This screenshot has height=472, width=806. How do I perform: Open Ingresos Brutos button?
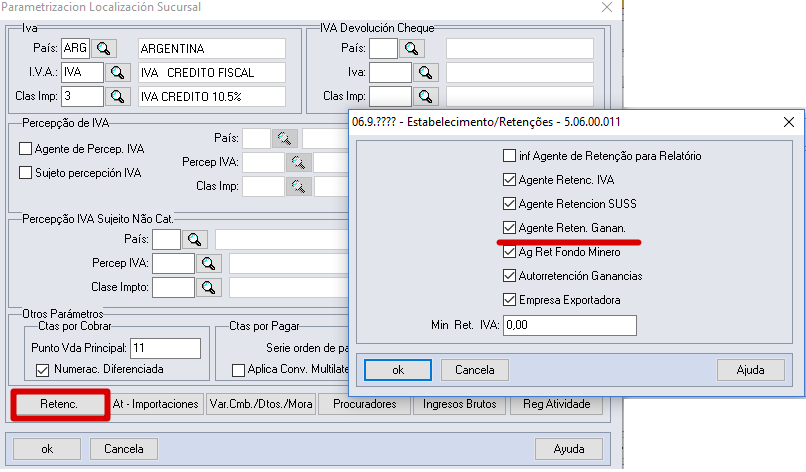460,404
